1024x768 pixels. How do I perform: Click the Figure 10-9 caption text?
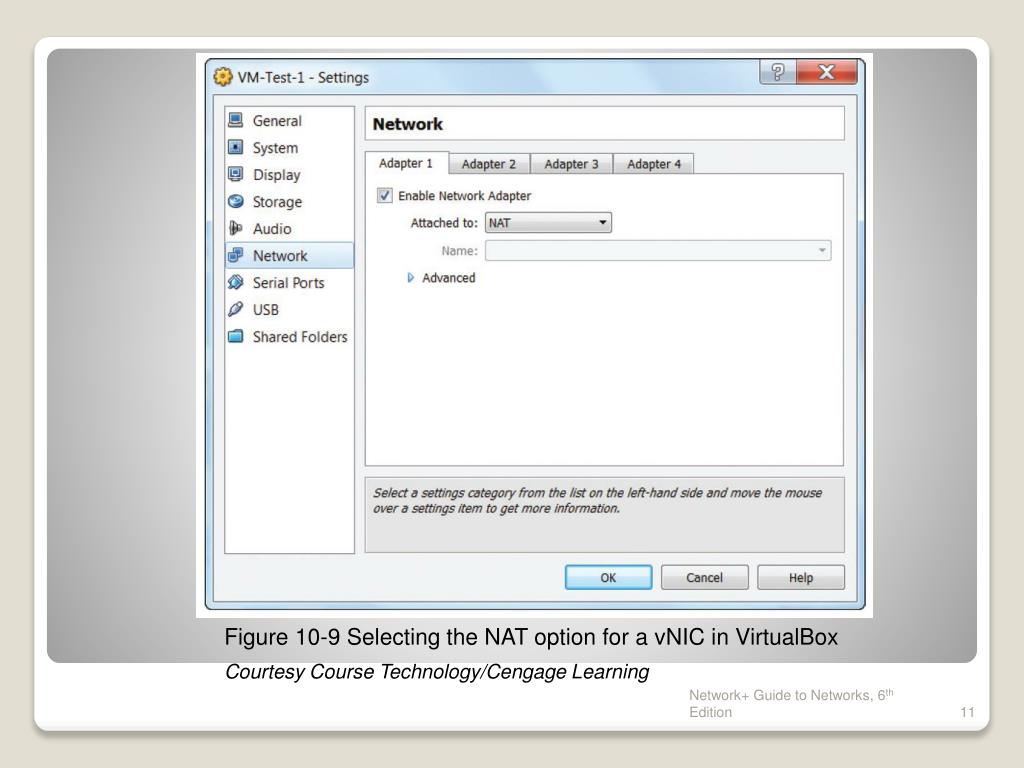(x=531, y=637)
